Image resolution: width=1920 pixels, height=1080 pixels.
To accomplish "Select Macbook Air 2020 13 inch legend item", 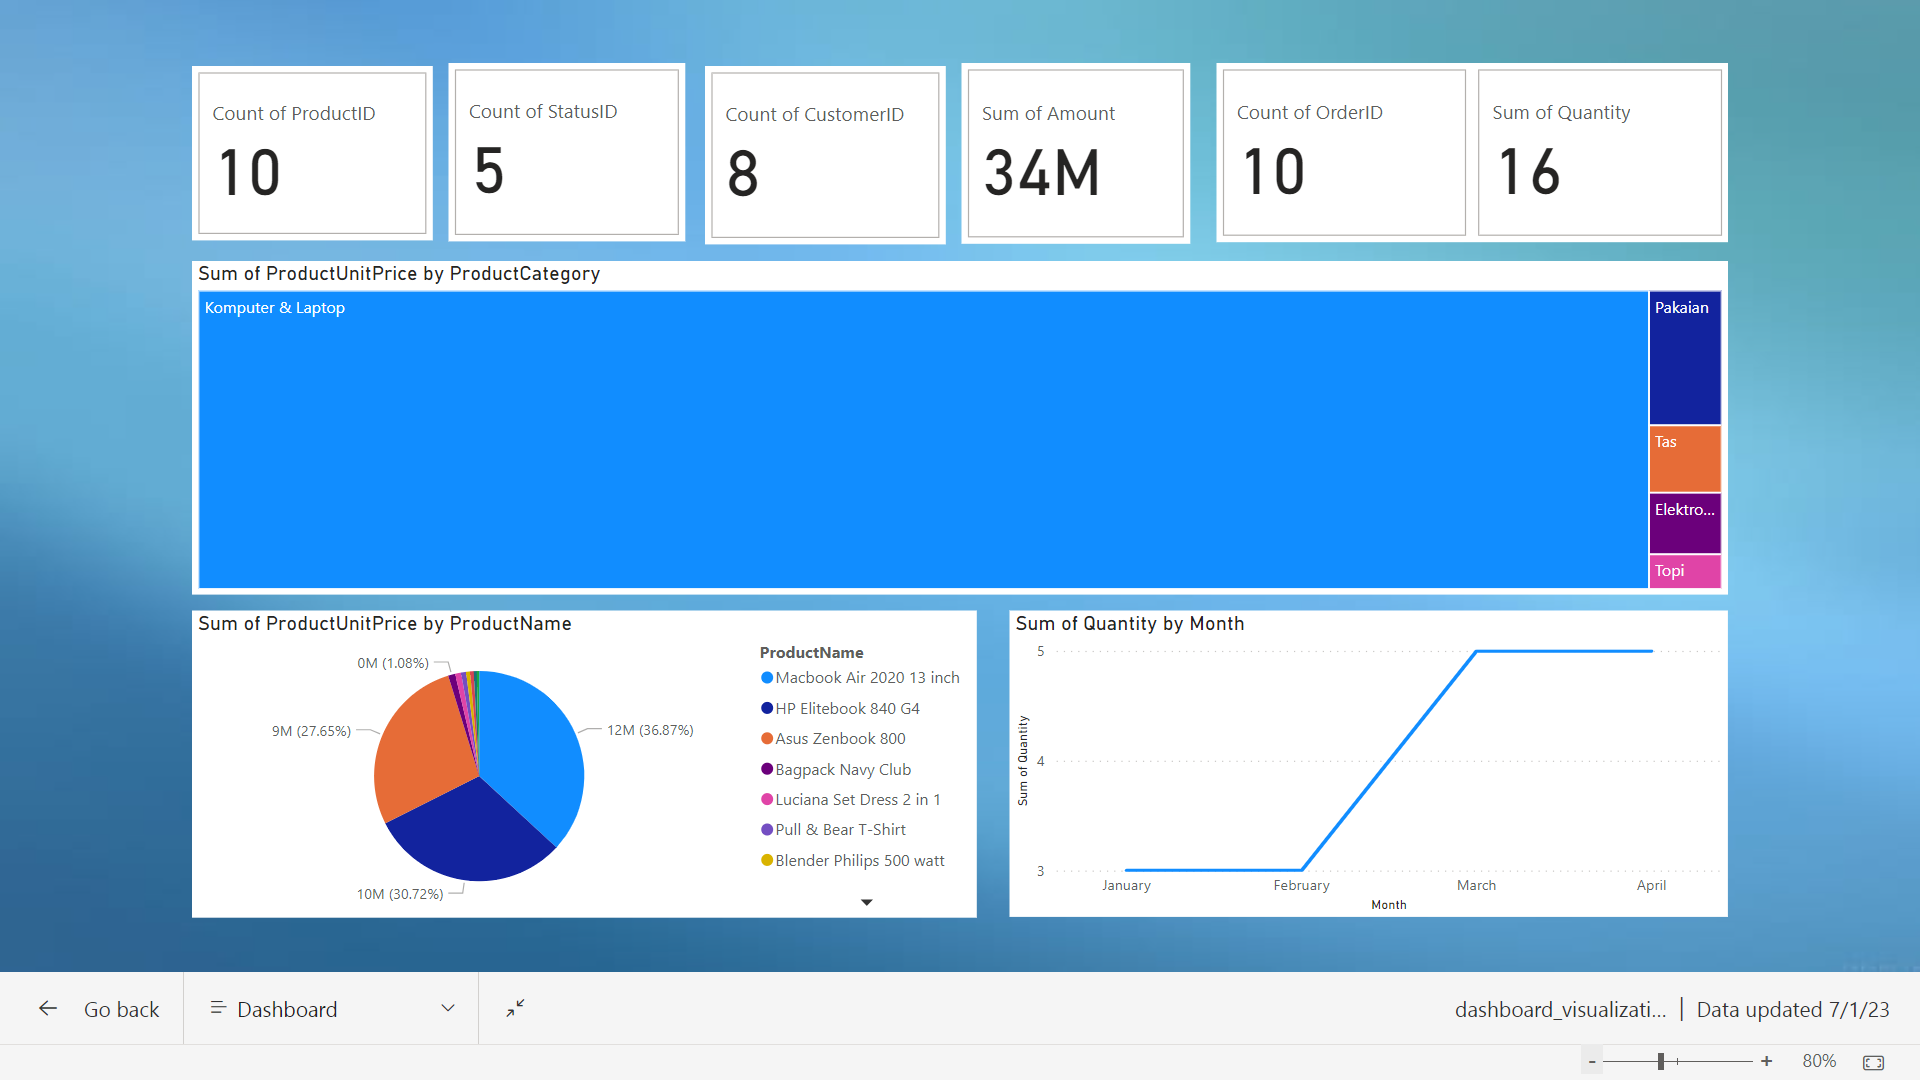I will [x=866, y=678].
